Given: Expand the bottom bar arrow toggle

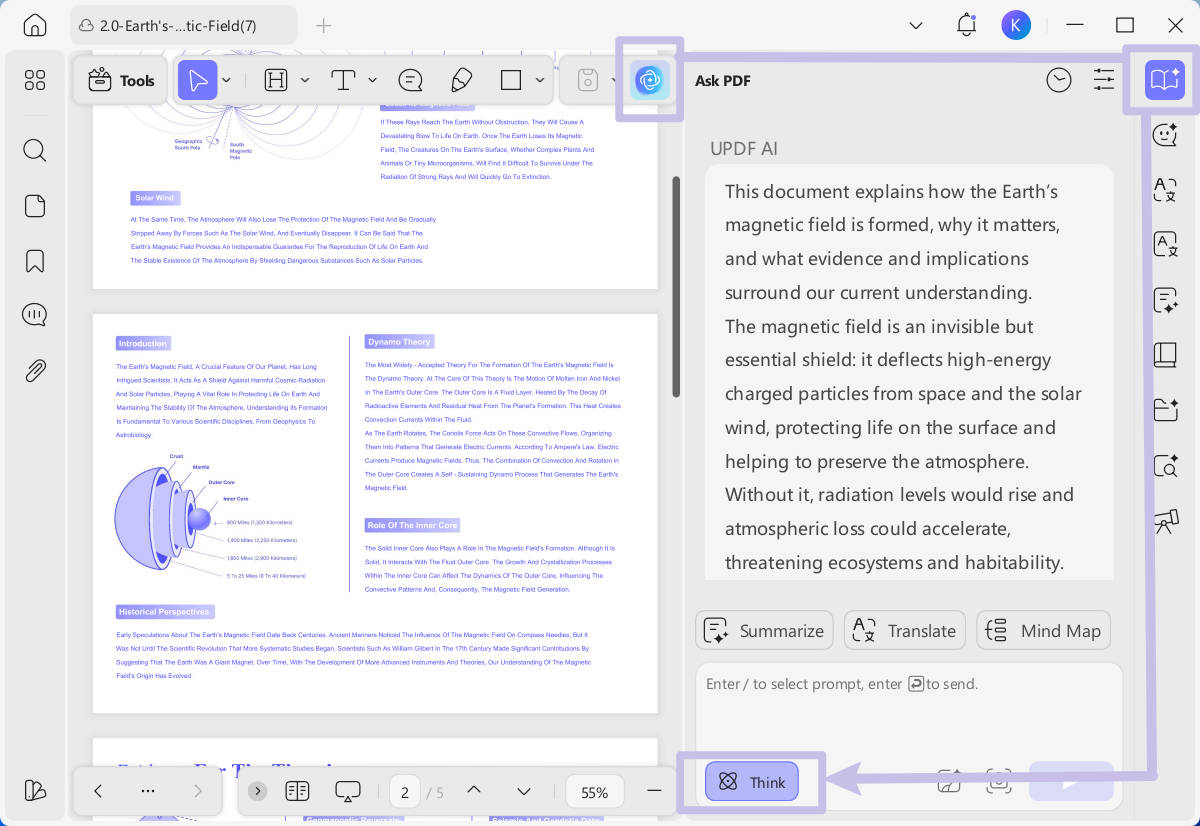Looking at the screenshot, I should click(258, 791).
